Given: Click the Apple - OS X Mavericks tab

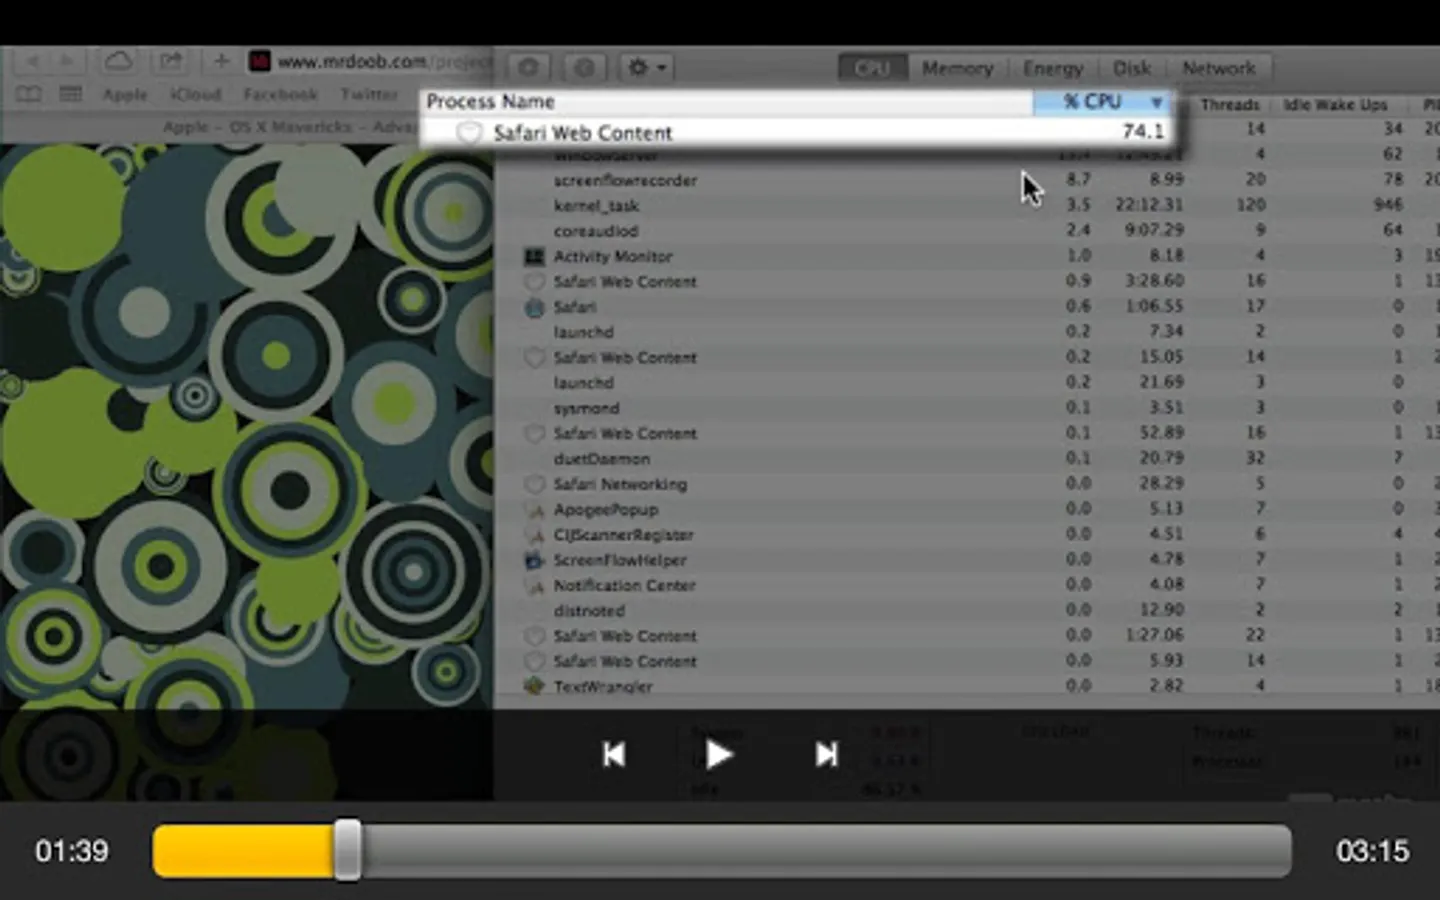Looking at the screenshot, I should point(288,127).
